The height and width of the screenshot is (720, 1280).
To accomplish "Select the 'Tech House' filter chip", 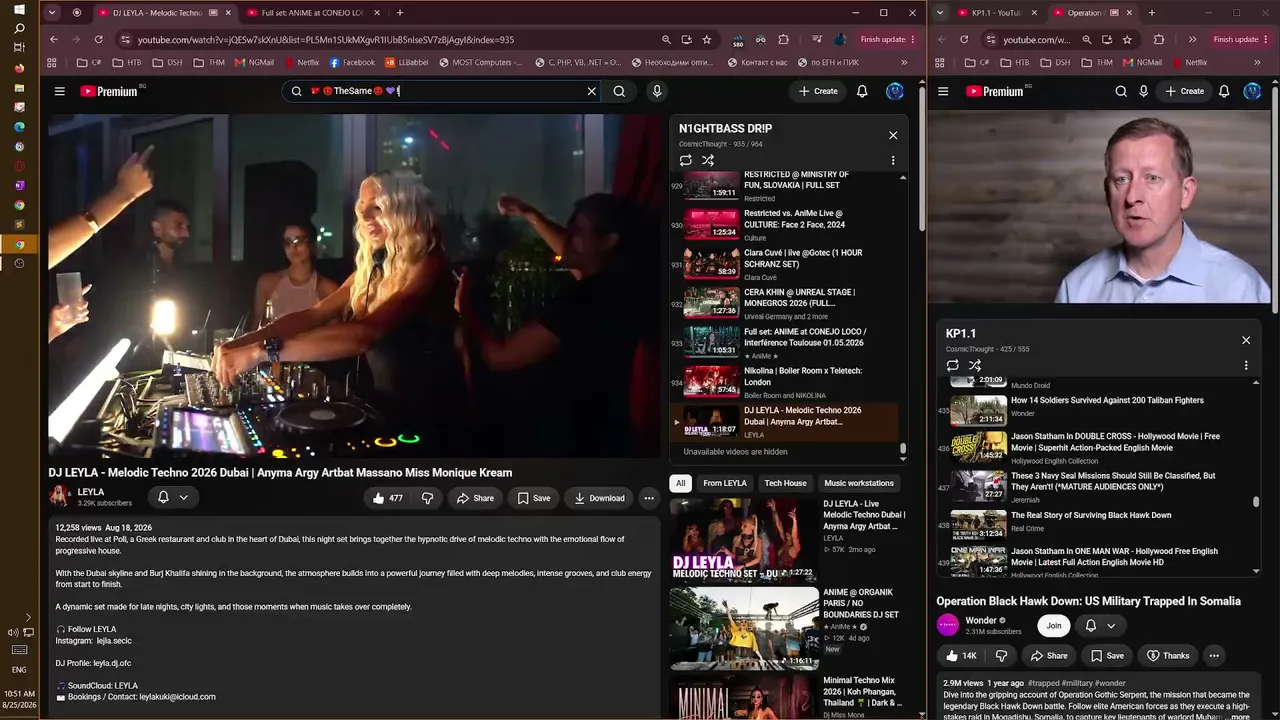I will click(x=785, y=483).
